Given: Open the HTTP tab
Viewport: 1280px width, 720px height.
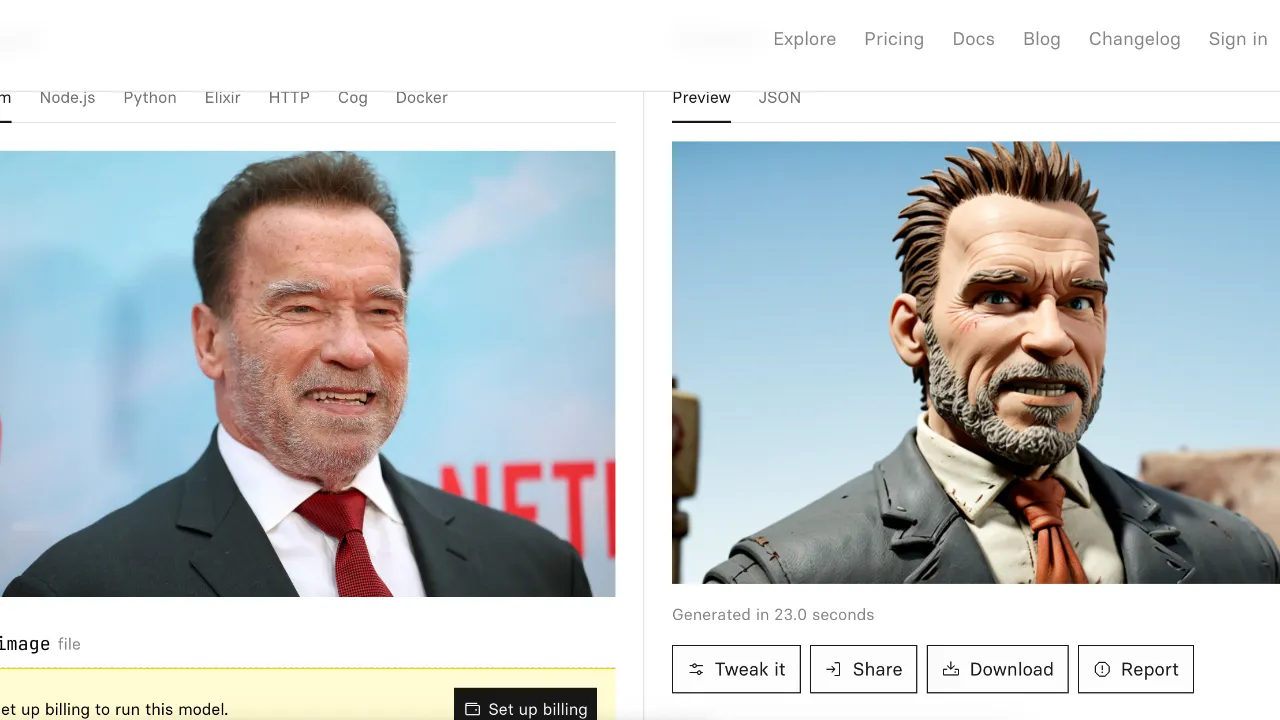Looking at the screenshot, I should (289, 97).
